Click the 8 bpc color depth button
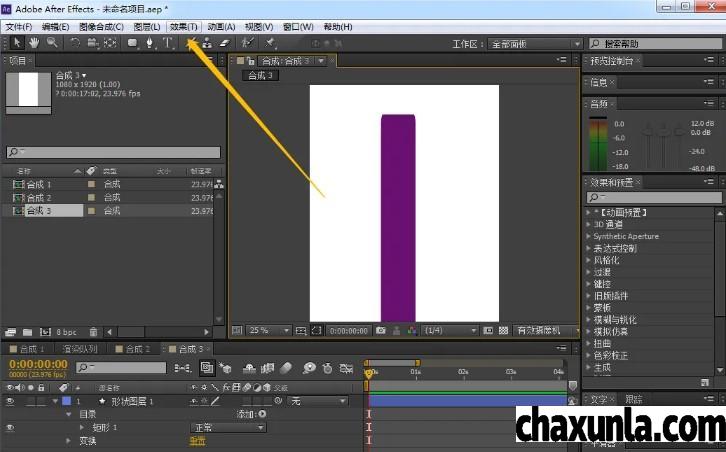Viewport: 726px width, 452px height. point(66,332)
